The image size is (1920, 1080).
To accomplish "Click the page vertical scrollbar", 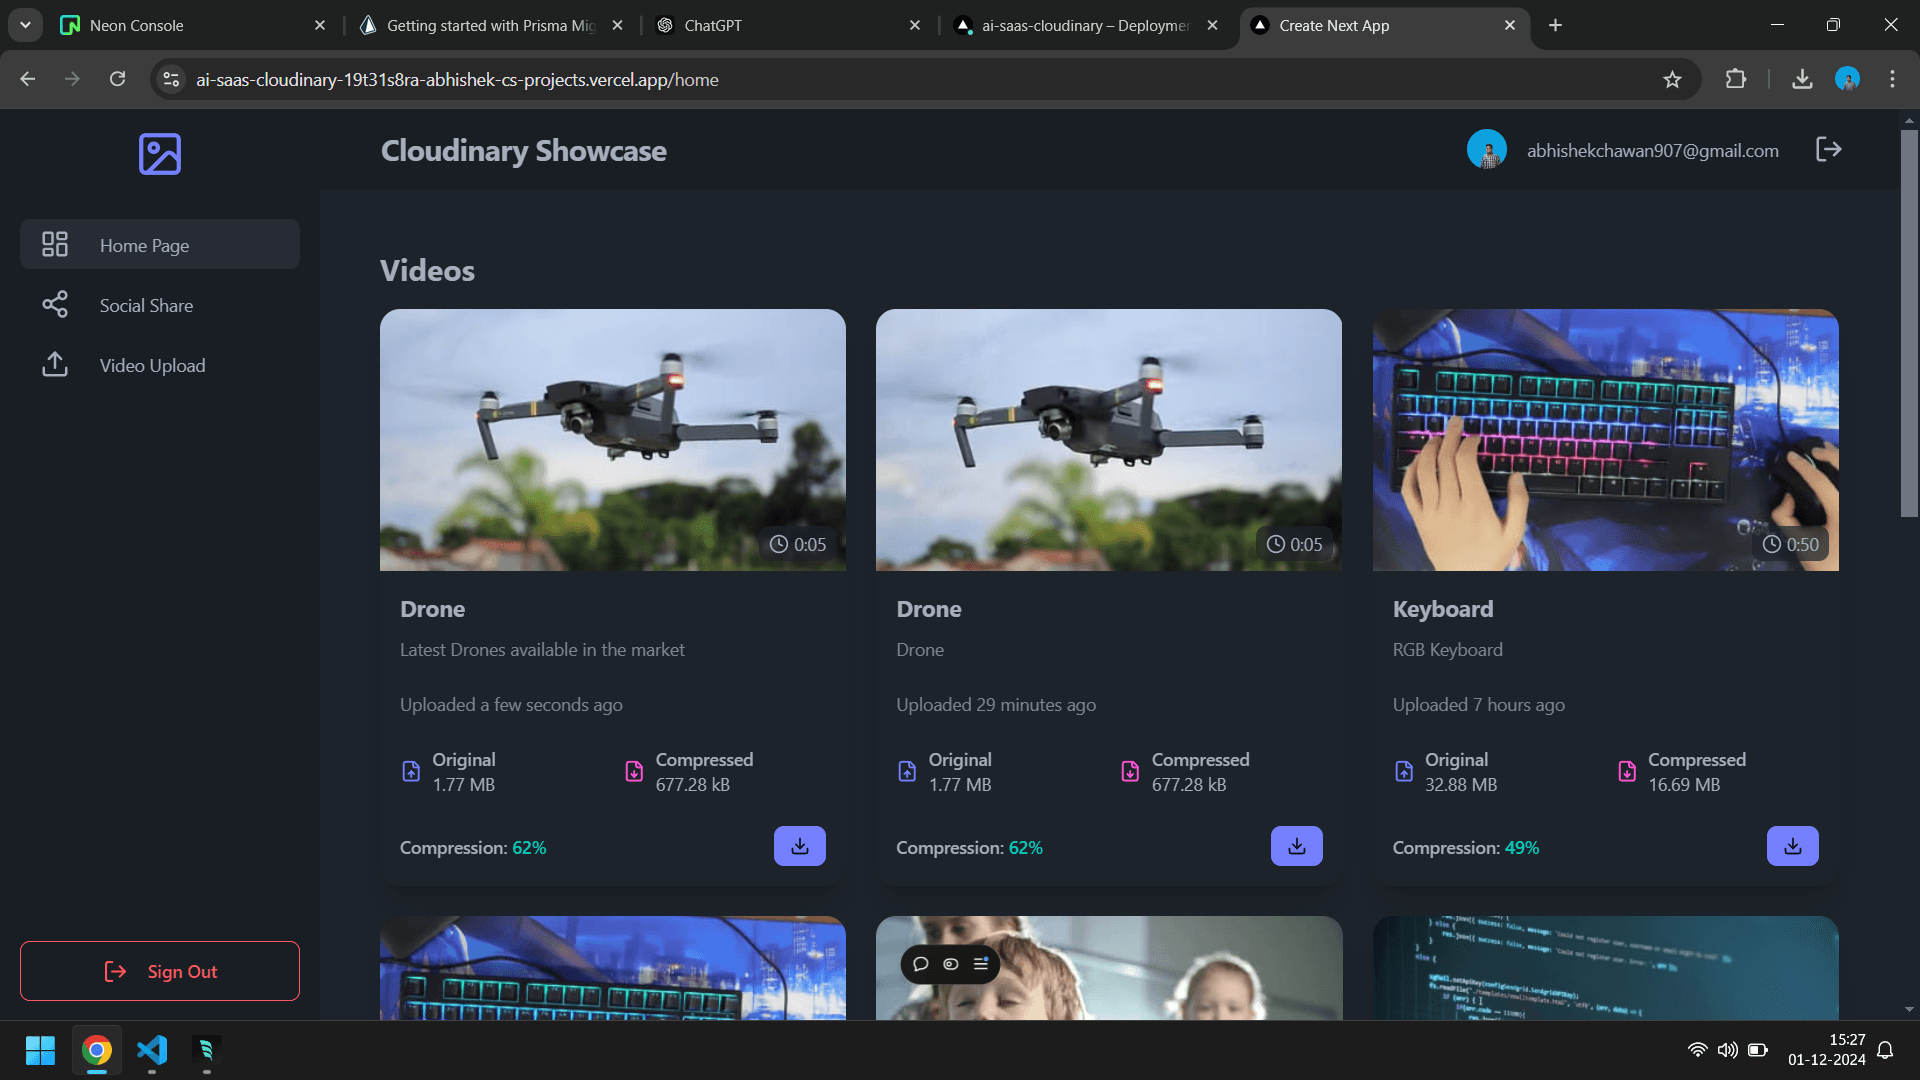I will pos(1909,325).
